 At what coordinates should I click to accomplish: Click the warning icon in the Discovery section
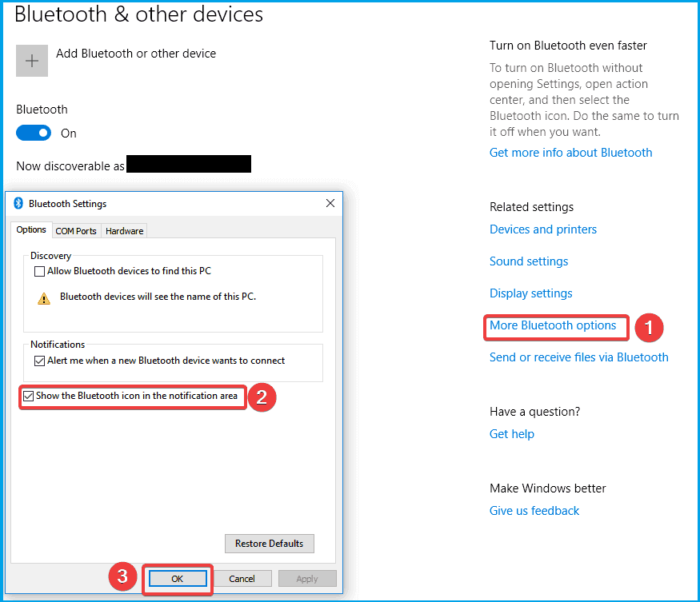click(x=44, y=298)
